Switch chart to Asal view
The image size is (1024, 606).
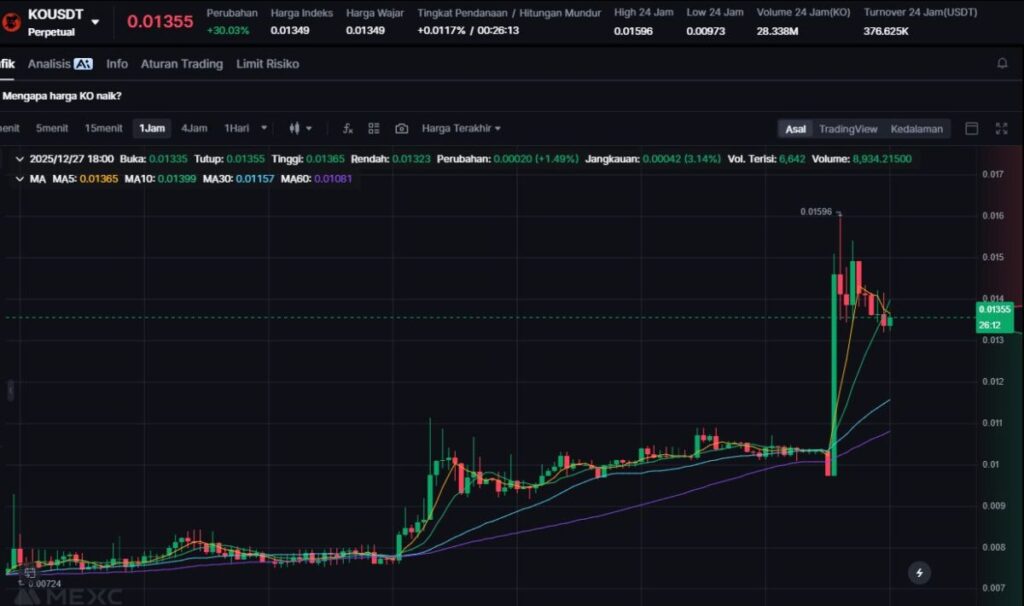(795, 129)
